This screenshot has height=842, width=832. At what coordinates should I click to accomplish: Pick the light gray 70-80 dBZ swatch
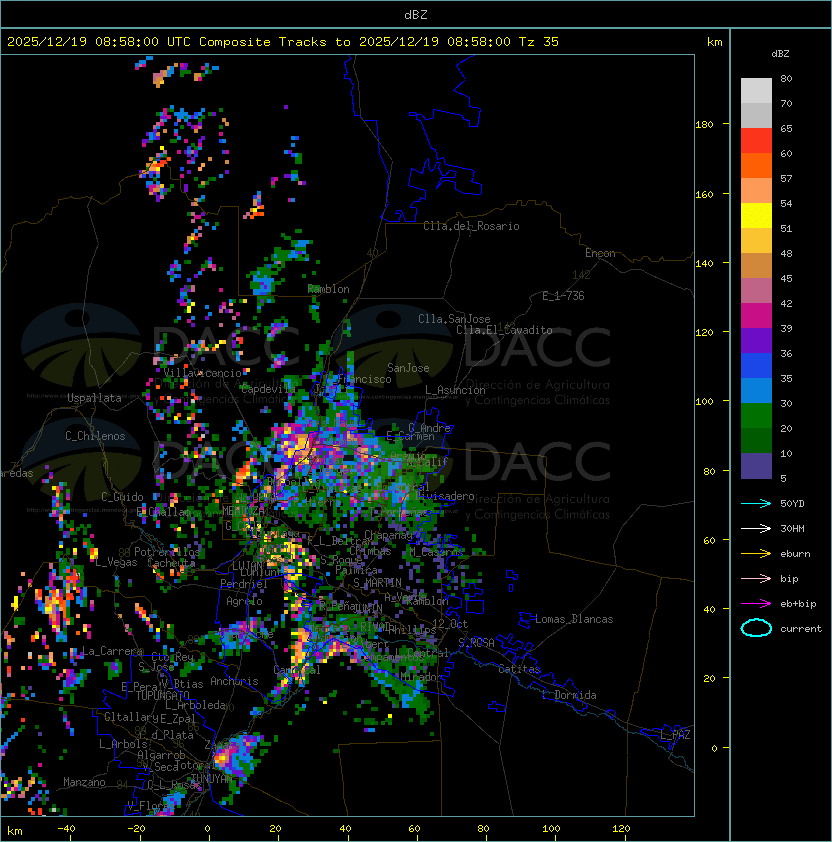pos(756,91)
